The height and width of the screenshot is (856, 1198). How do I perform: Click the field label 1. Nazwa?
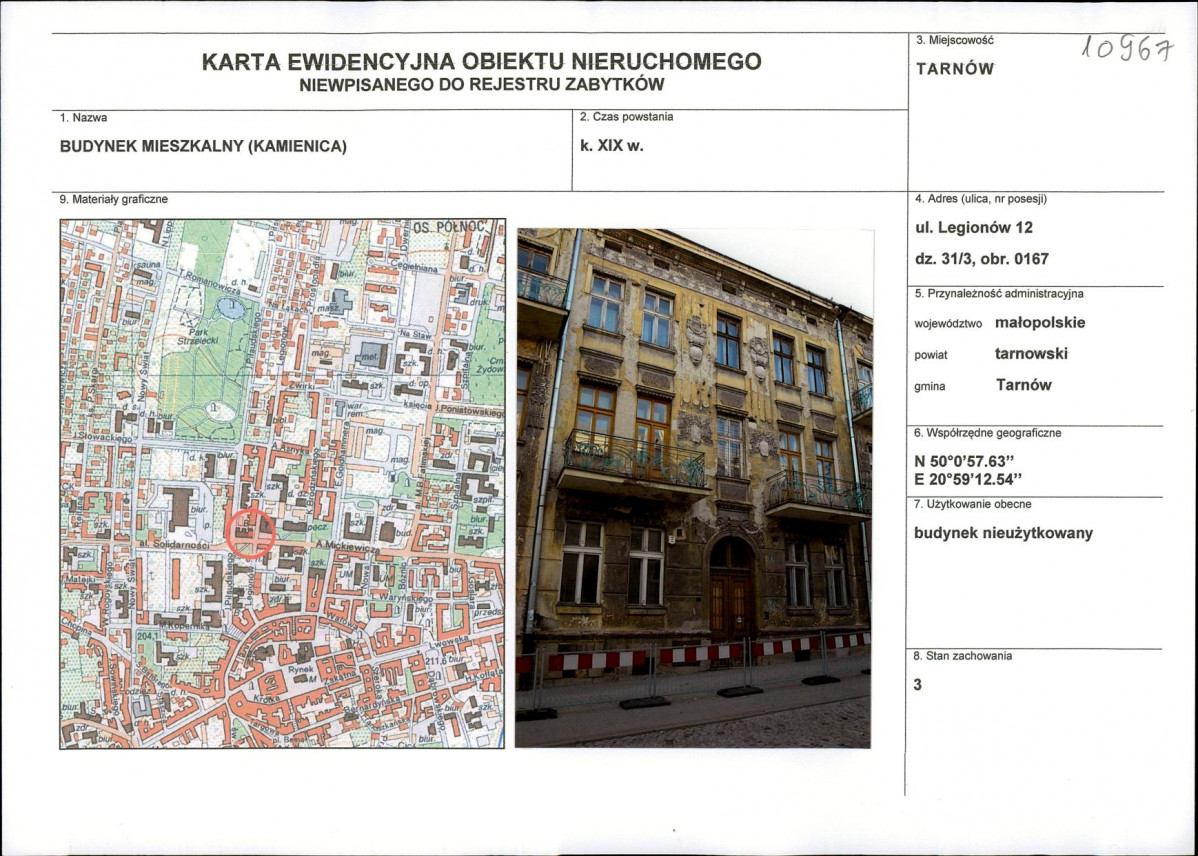click(83, 118)
